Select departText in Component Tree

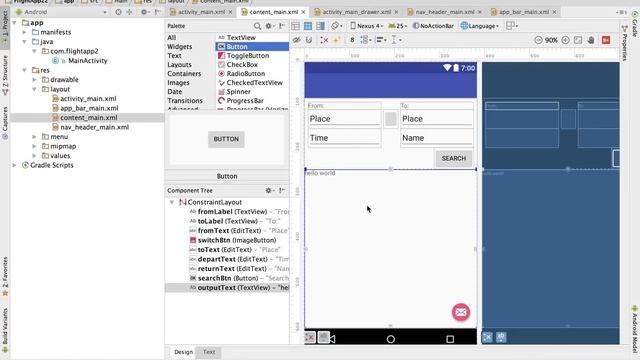pyautogui.click(x=239, y=259)
